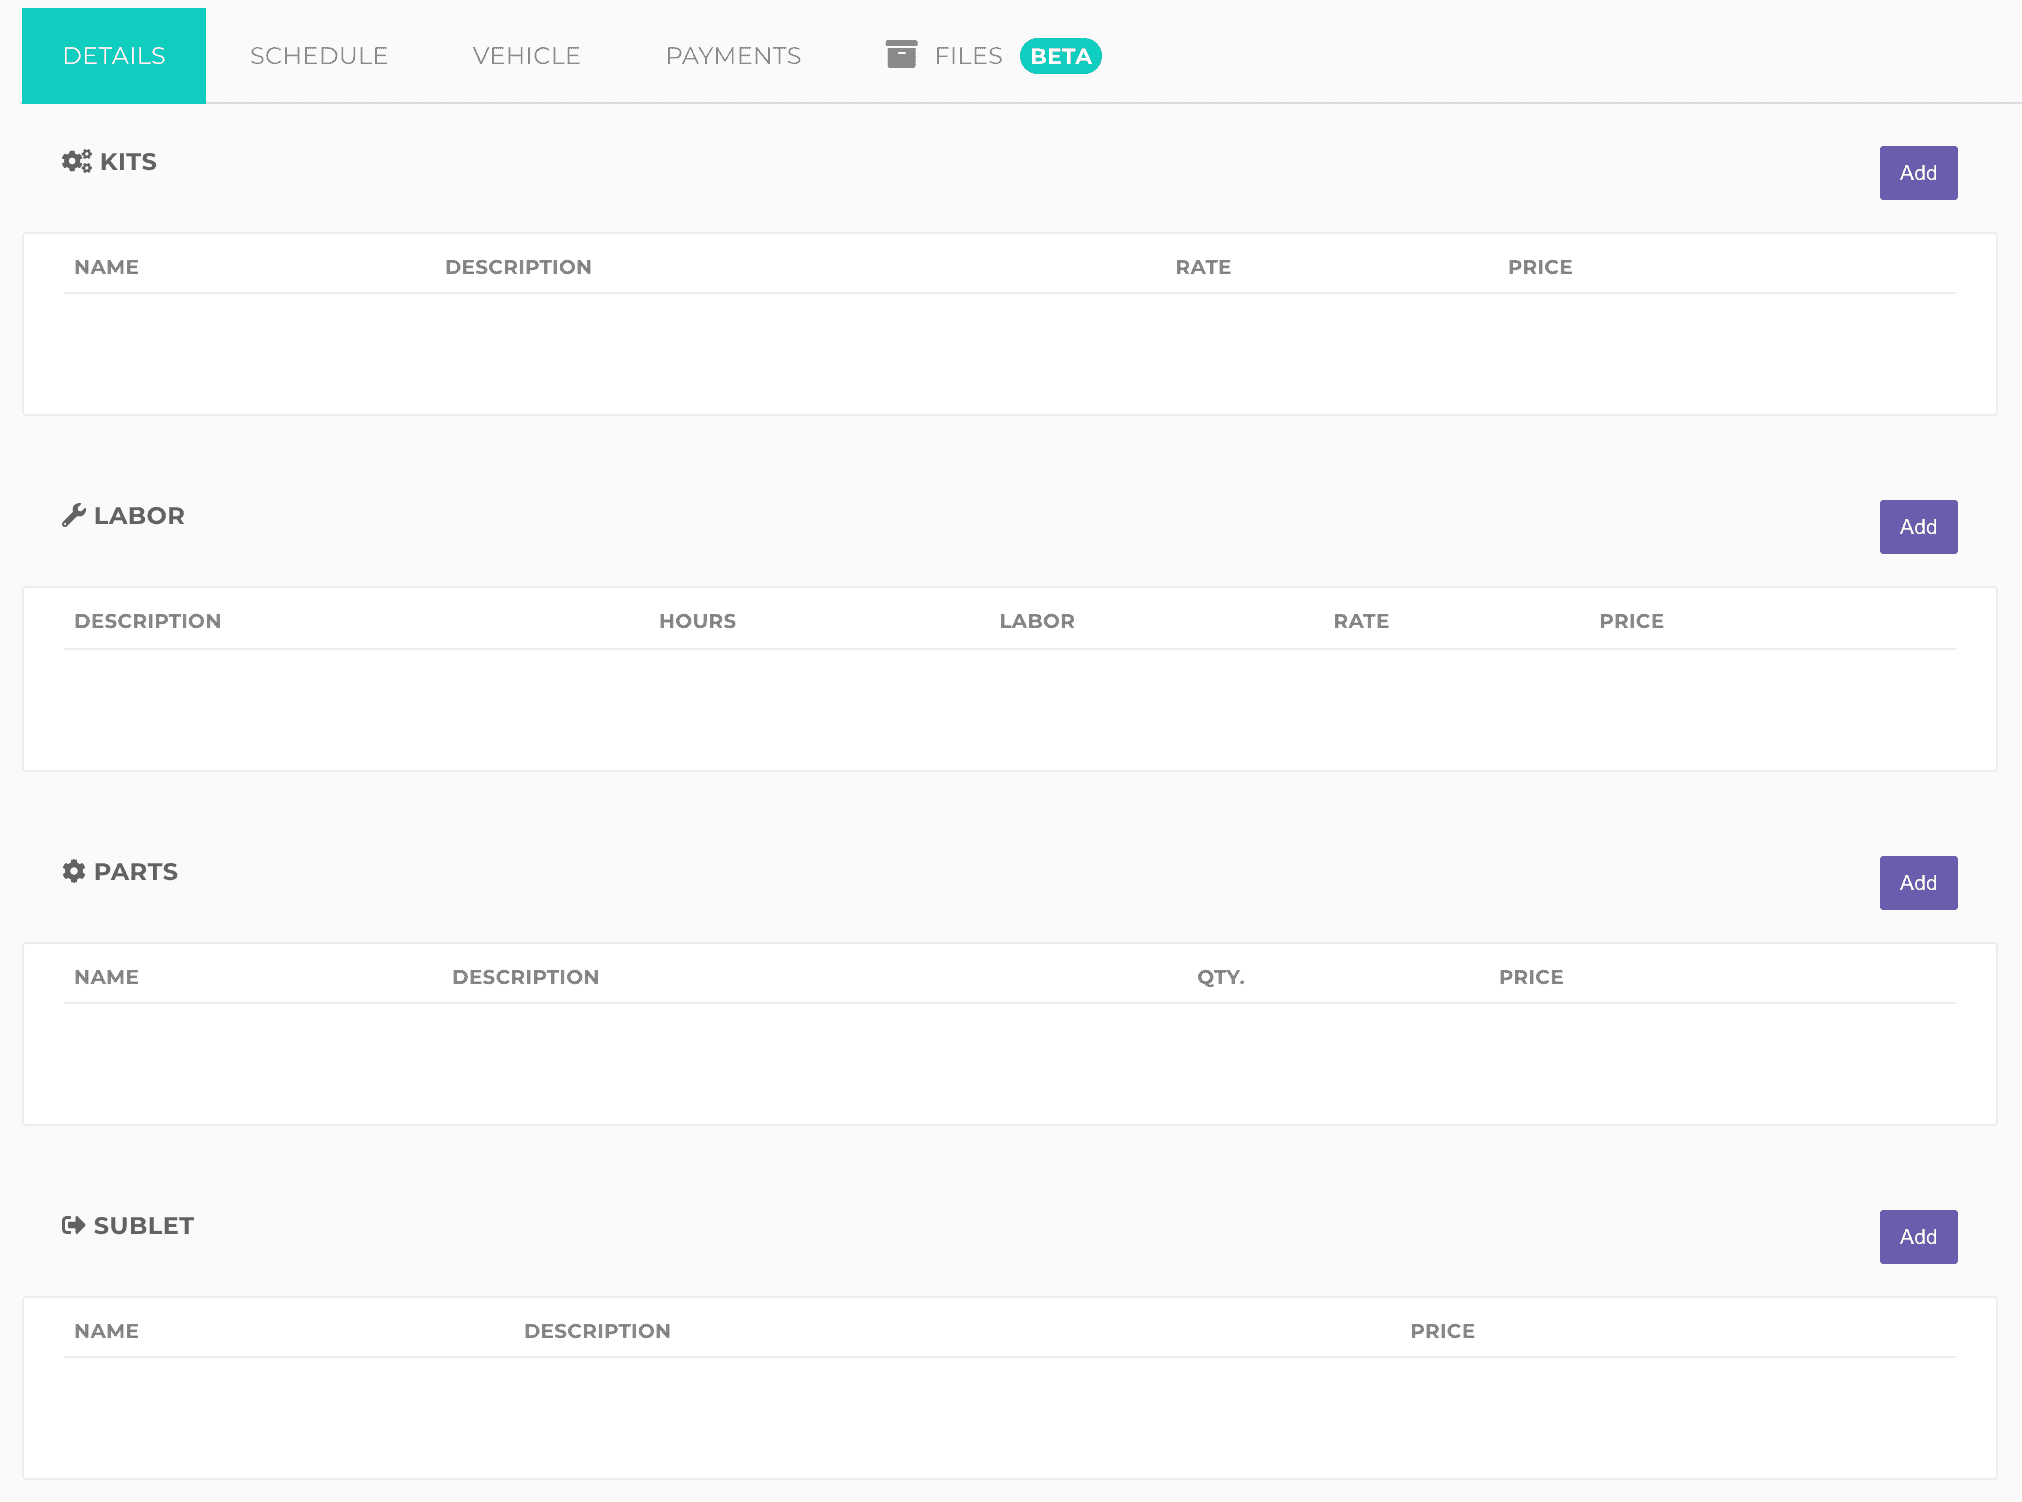This screenshot has height=1502, width=2022.
Task: Select the FILES tab label
Action: click(968, 56)
